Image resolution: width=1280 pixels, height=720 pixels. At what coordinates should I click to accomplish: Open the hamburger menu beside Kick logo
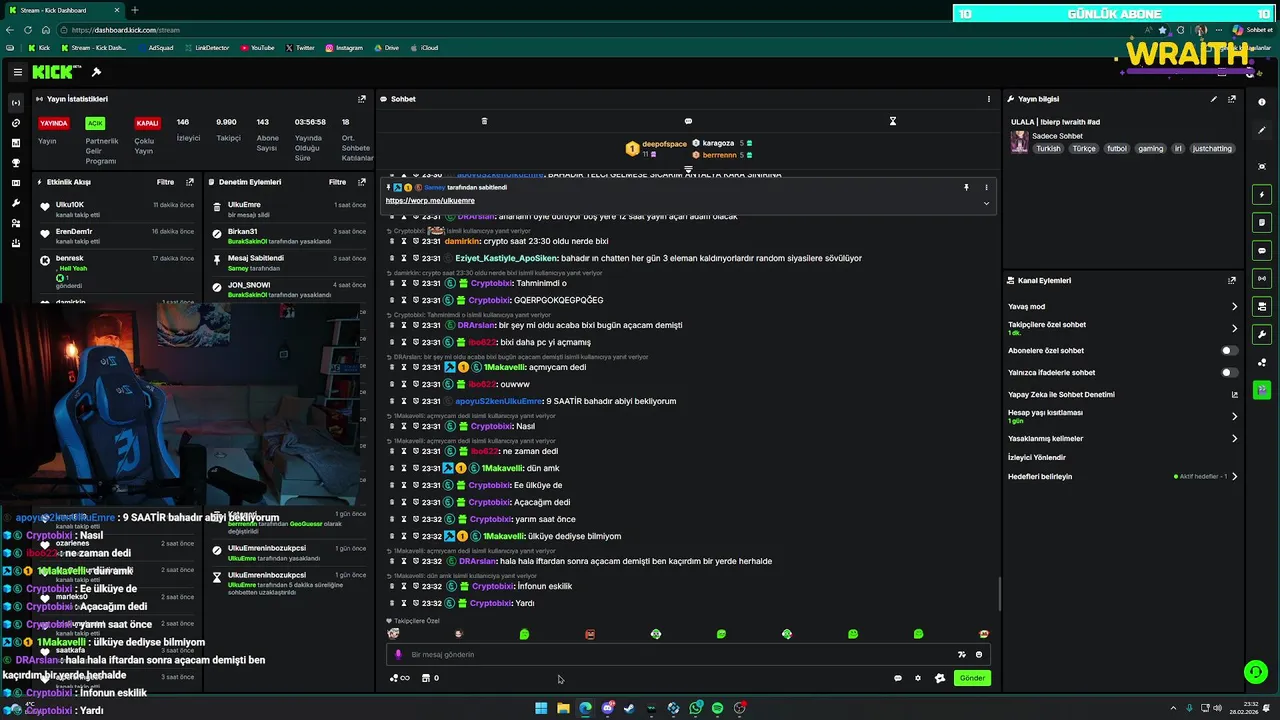tap(17, 72)
